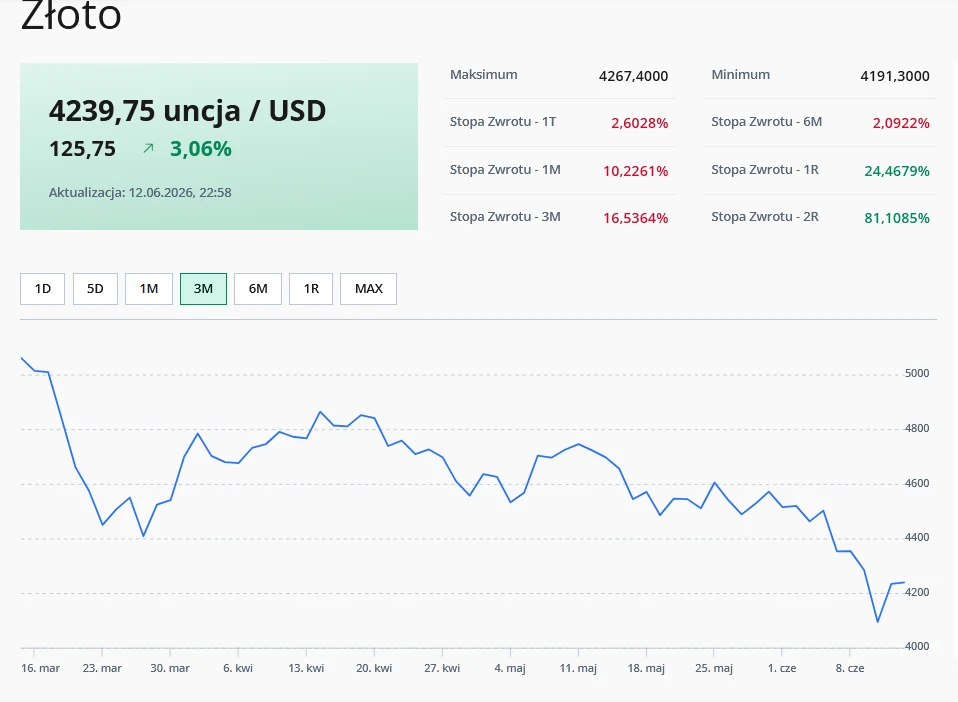Click the chart line's lowest June dip
This screenshot has height=702, width=958.
[x=877, y=621]
